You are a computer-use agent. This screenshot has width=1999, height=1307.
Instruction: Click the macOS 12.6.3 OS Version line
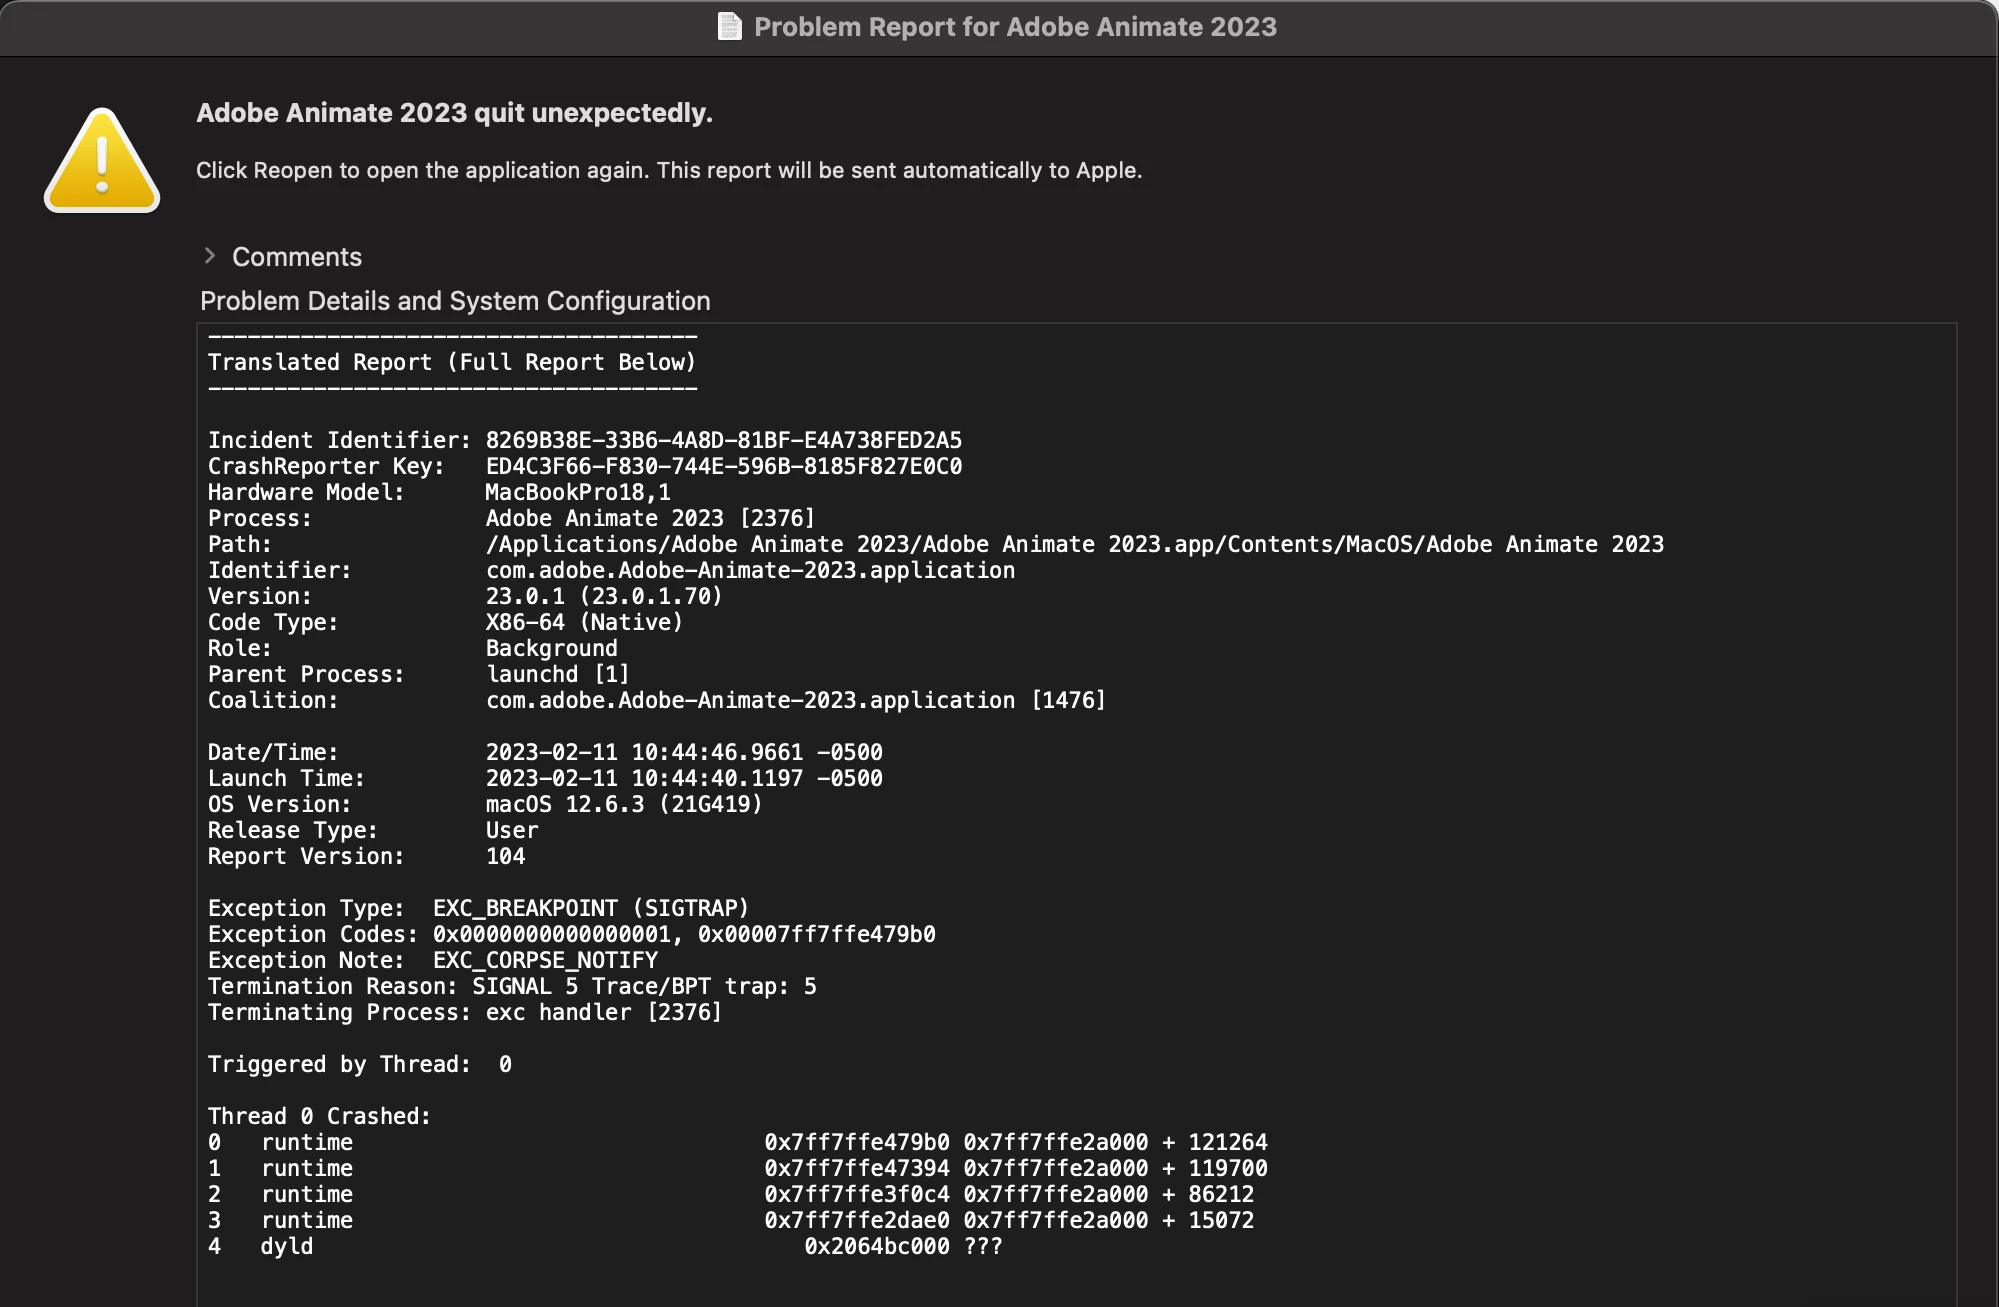[624, 804]
